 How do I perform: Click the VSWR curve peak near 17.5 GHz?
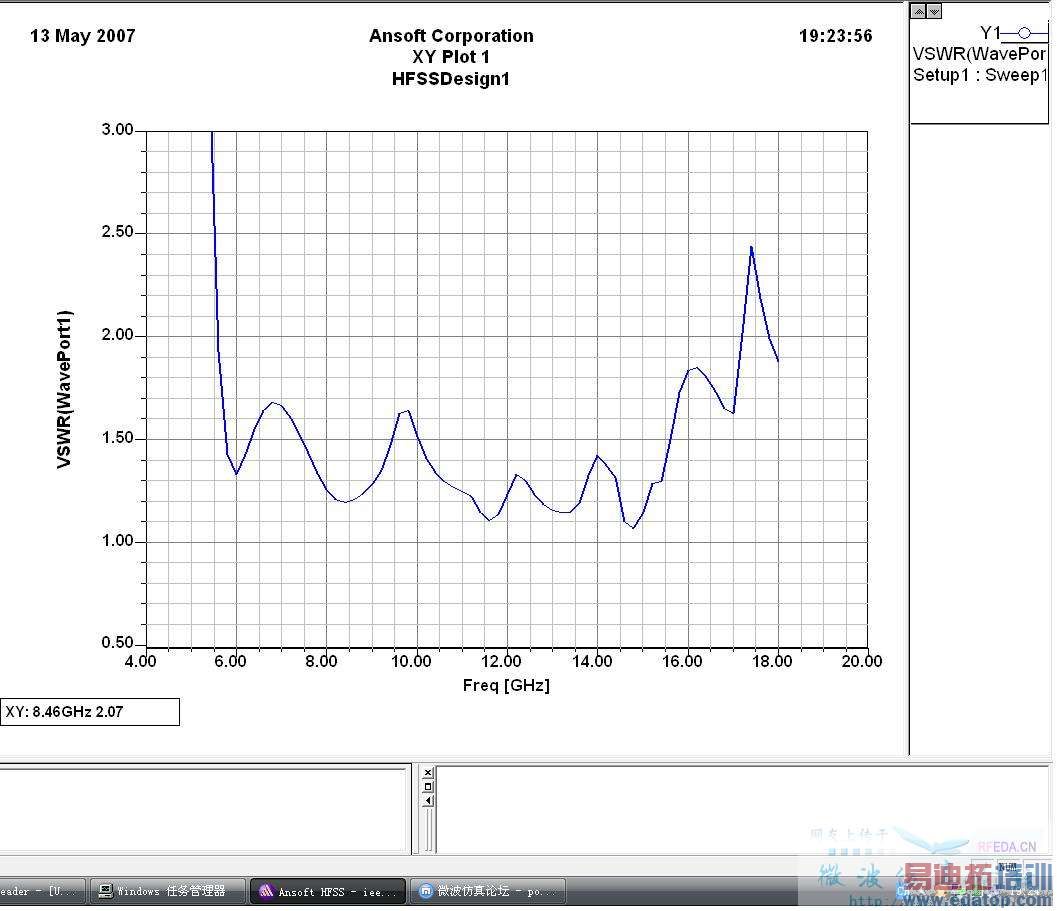pos(751,247)
